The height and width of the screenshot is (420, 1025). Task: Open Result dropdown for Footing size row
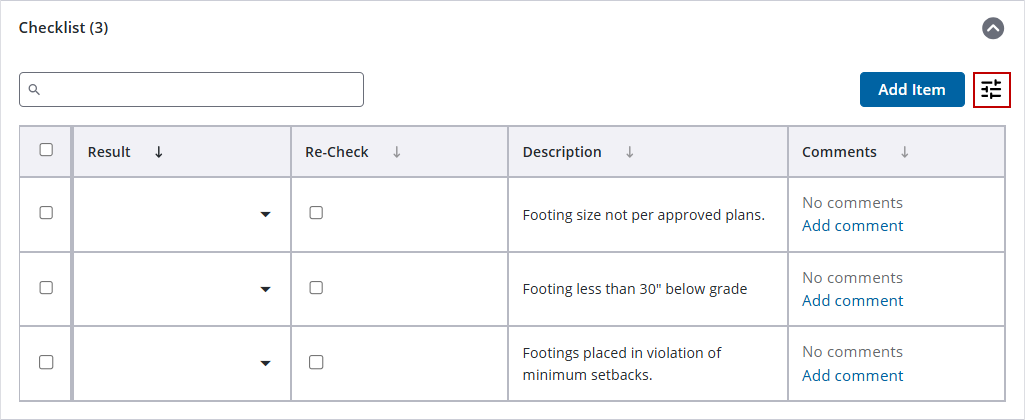pos(265,214)
